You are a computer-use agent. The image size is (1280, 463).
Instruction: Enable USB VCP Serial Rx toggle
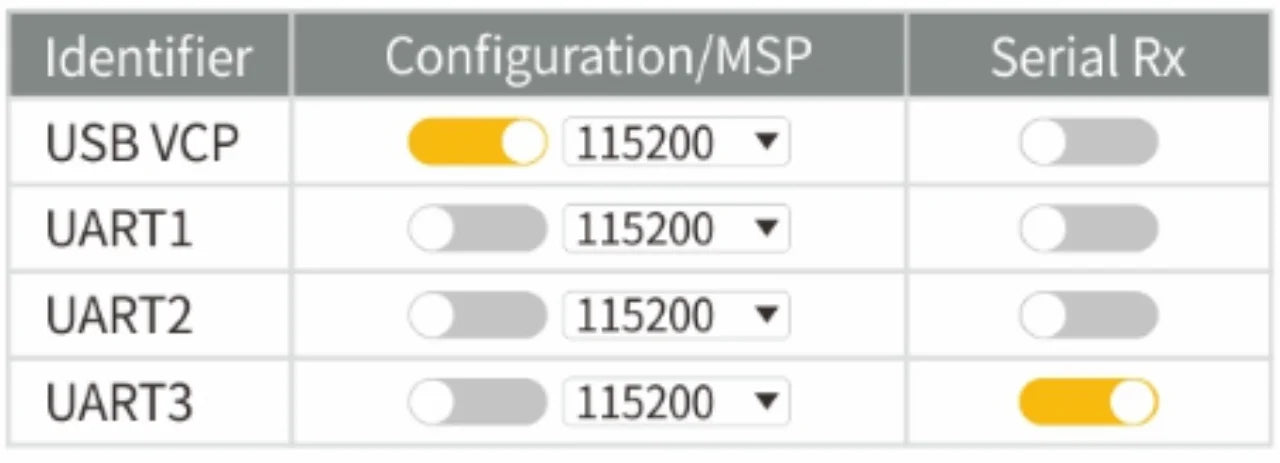(x=1088, y=143)
